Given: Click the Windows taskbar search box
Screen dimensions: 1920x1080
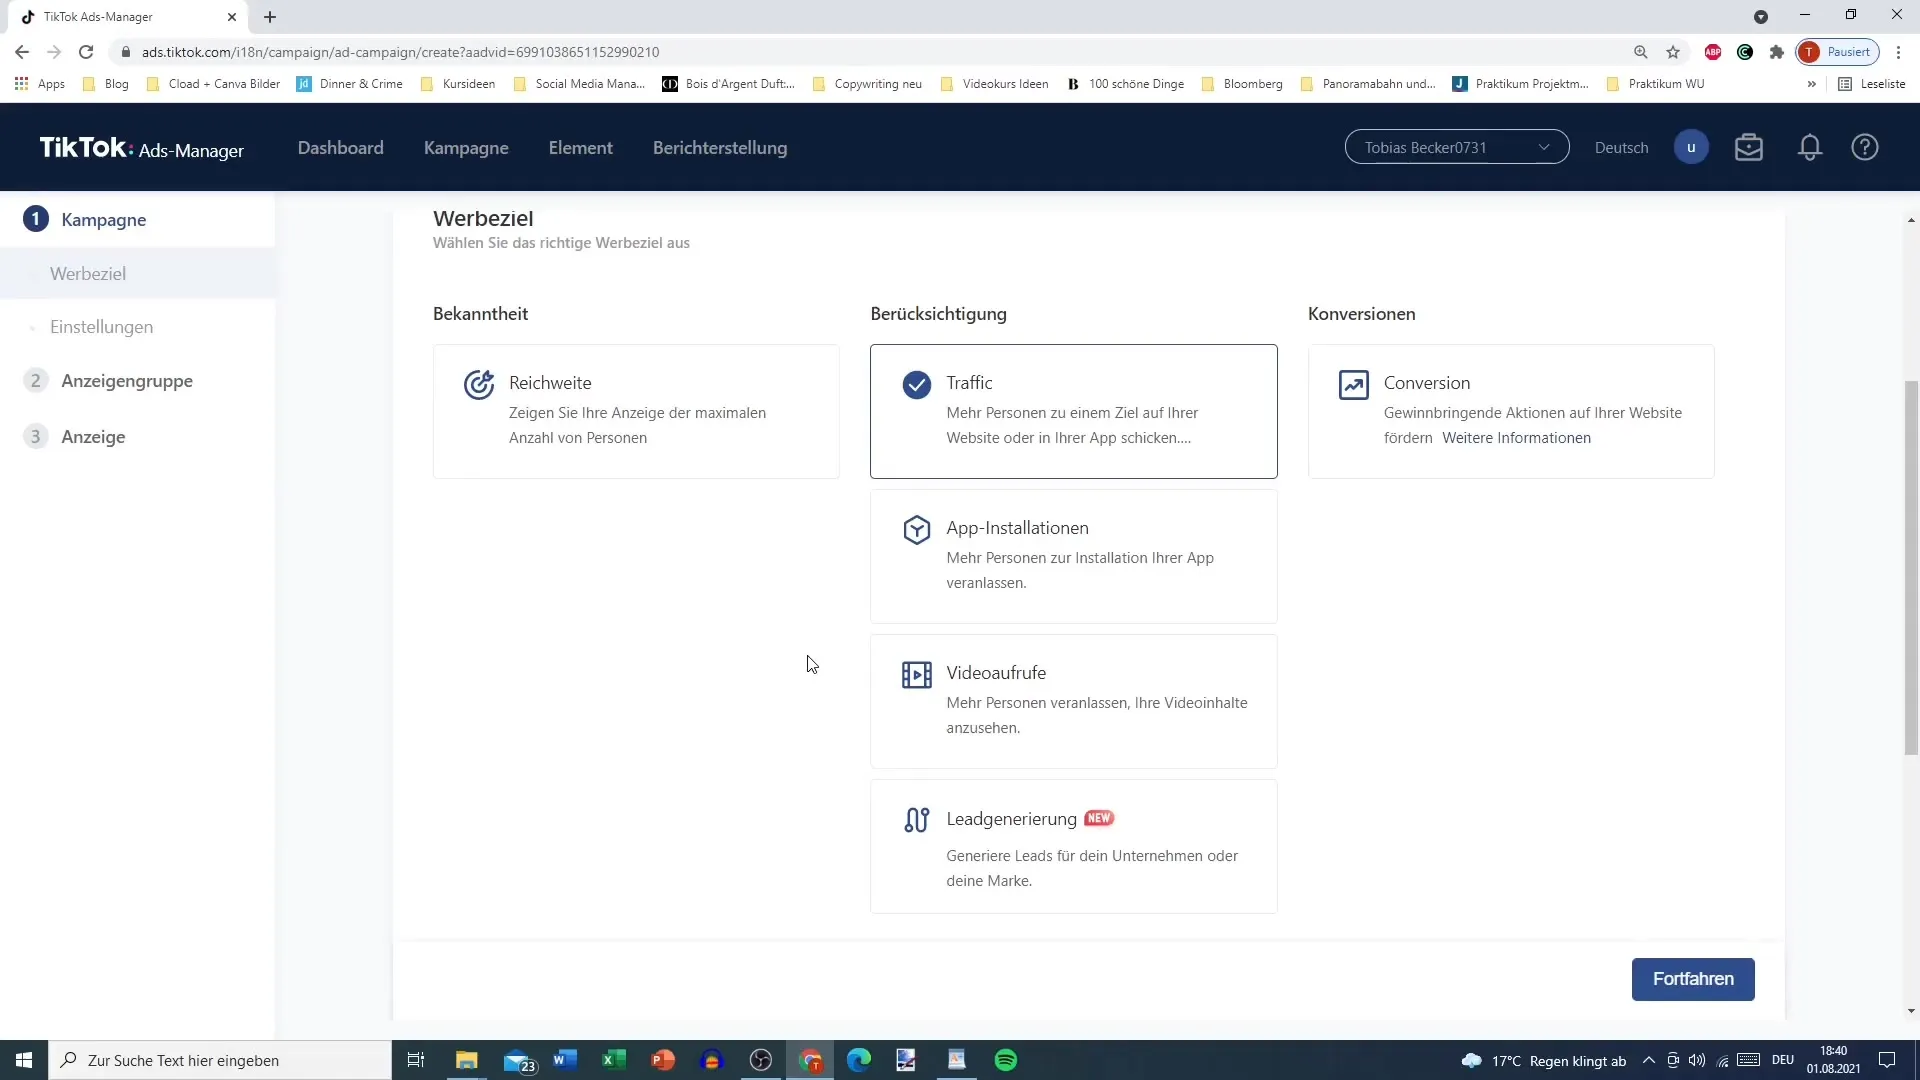Looking at the screenshot, I should click(220, 1060).
